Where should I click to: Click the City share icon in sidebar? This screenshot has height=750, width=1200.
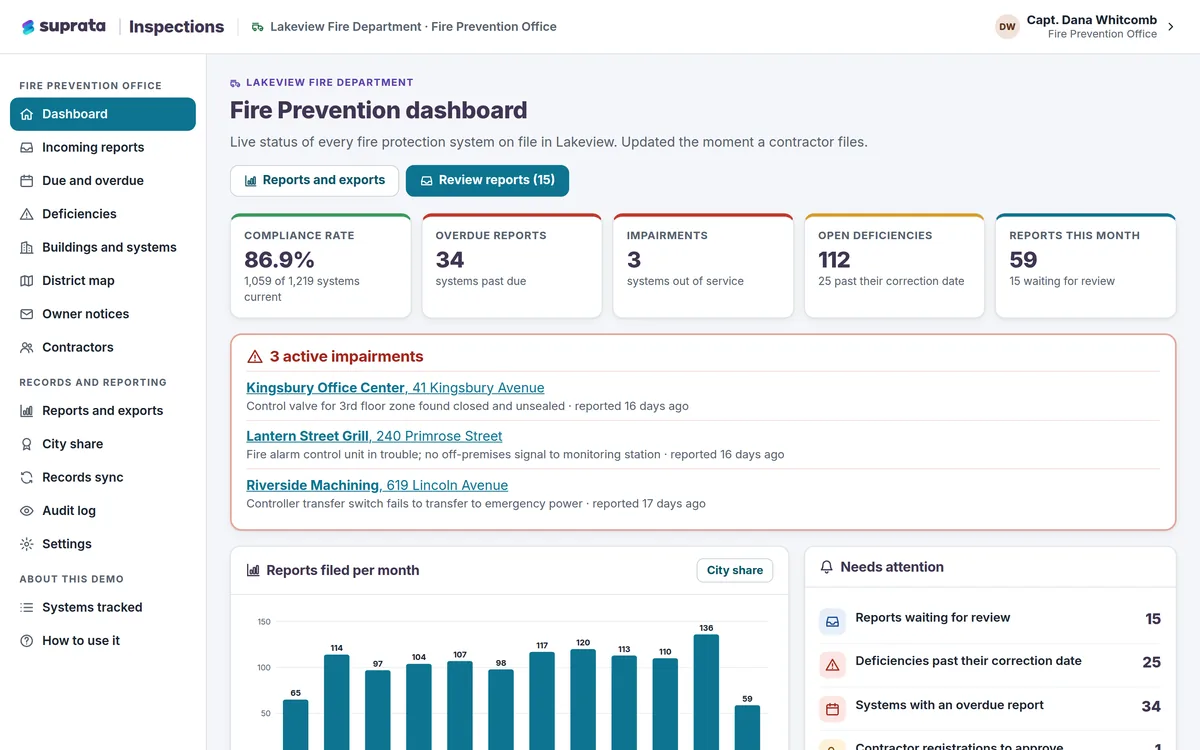(x=27, y=444)
